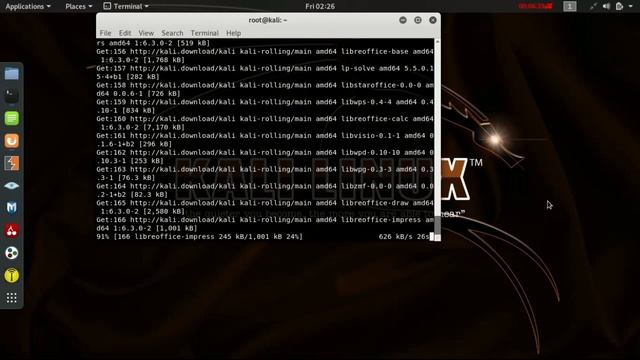Open workspace indicator labeled 1
The image size is (640, 360).
[x=570, y=6]
